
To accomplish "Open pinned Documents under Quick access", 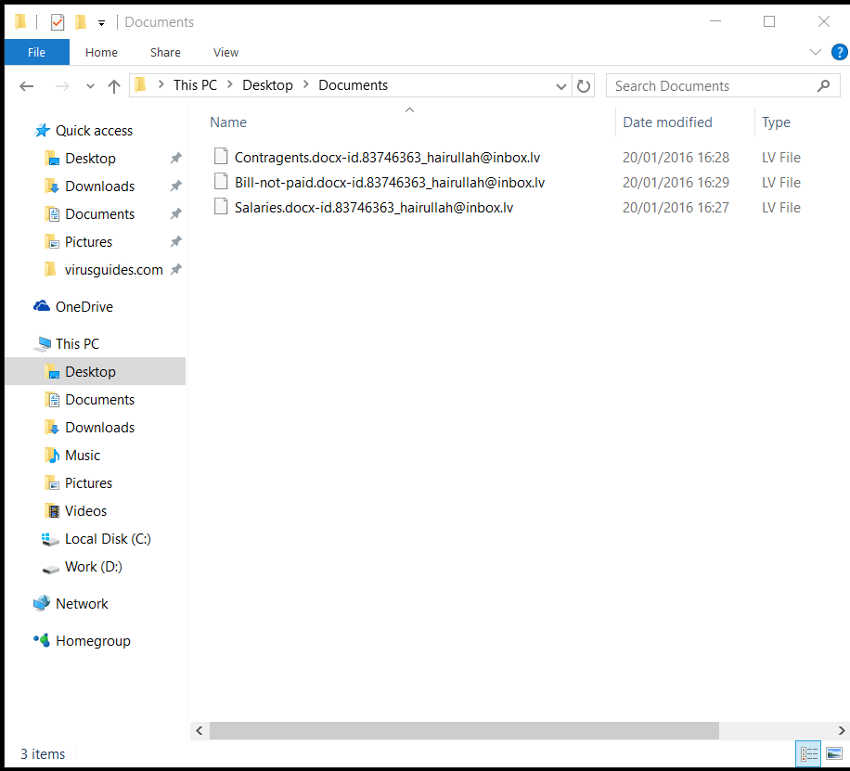I will coord(100,214).
